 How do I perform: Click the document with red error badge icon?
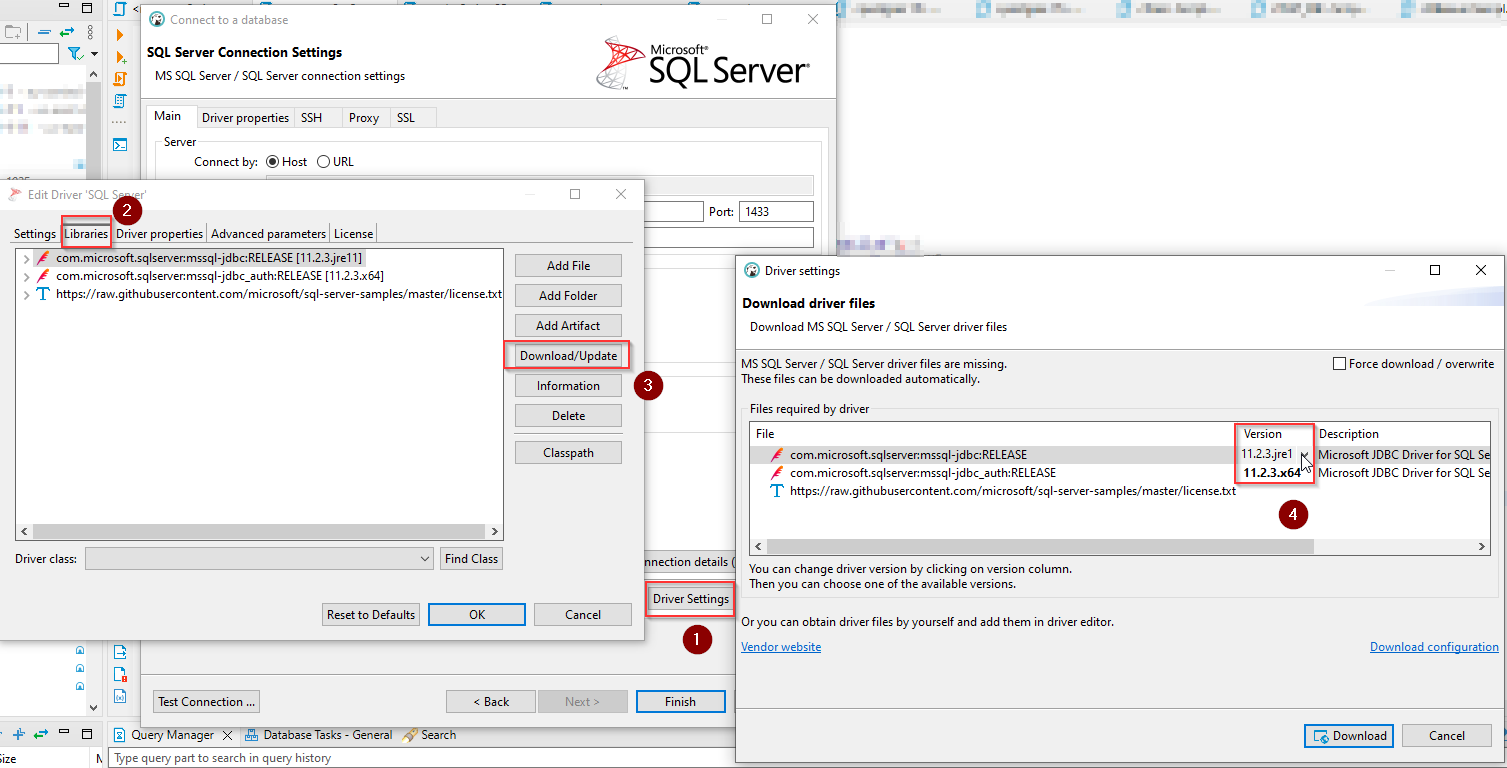tap(119, 675)
